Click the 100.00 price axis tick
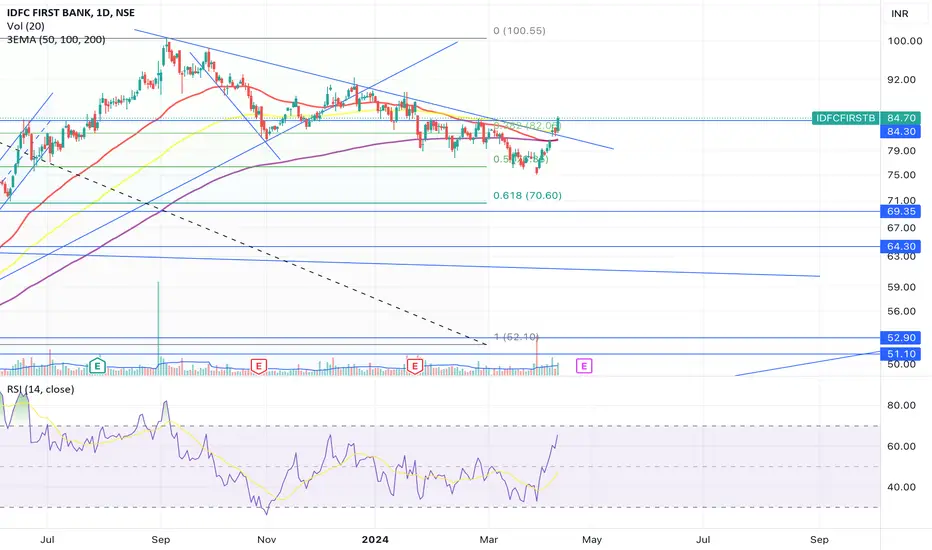This screenshot has width=932, height=550. (904, 41)
